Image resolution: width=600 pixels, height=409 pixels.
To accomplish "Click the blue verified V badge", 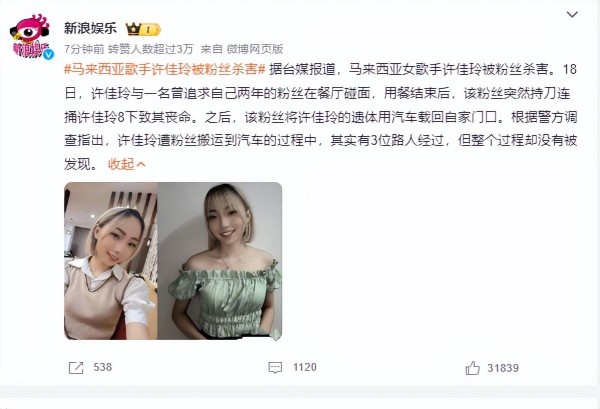I will pyautogui.click(x=48, y=54).
